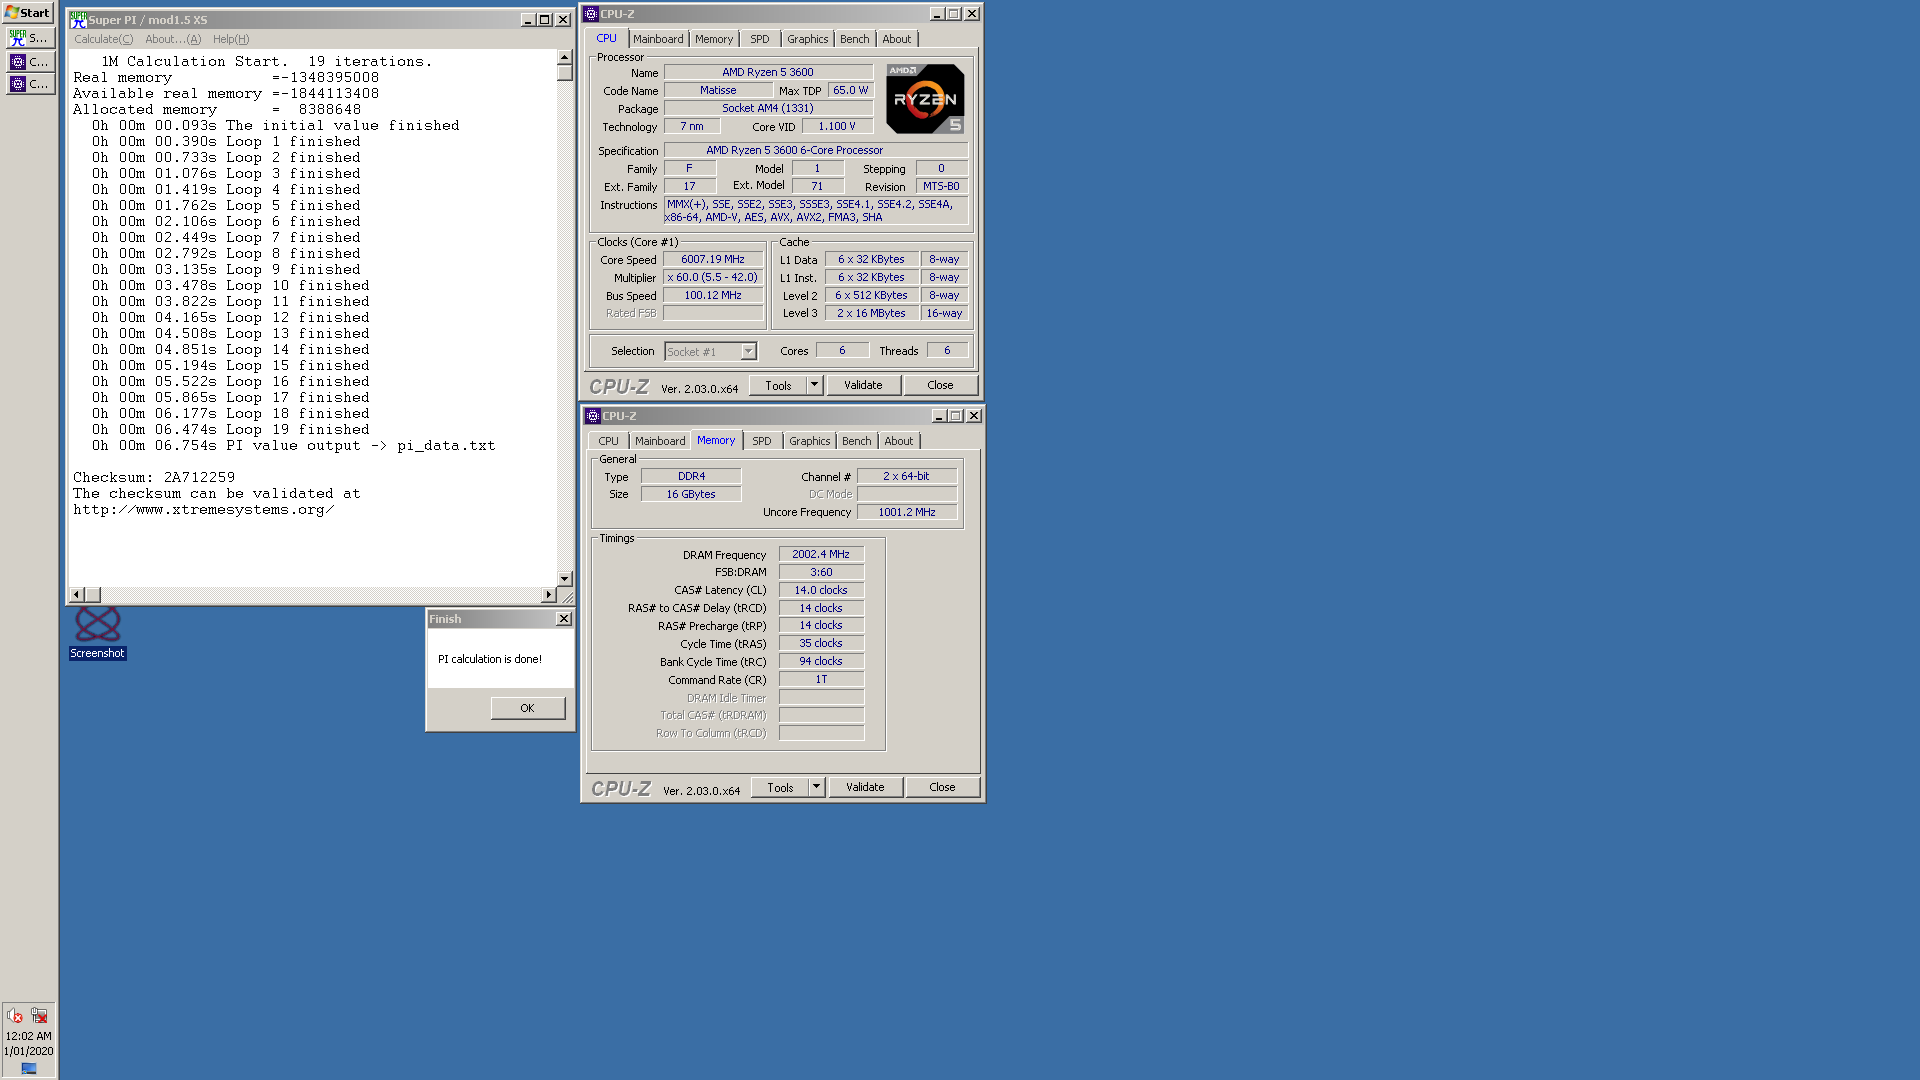This screenshot has width=1920, height=1080.
Task: Click the memory size 16 GBytes field
Action: pos(691,494)
